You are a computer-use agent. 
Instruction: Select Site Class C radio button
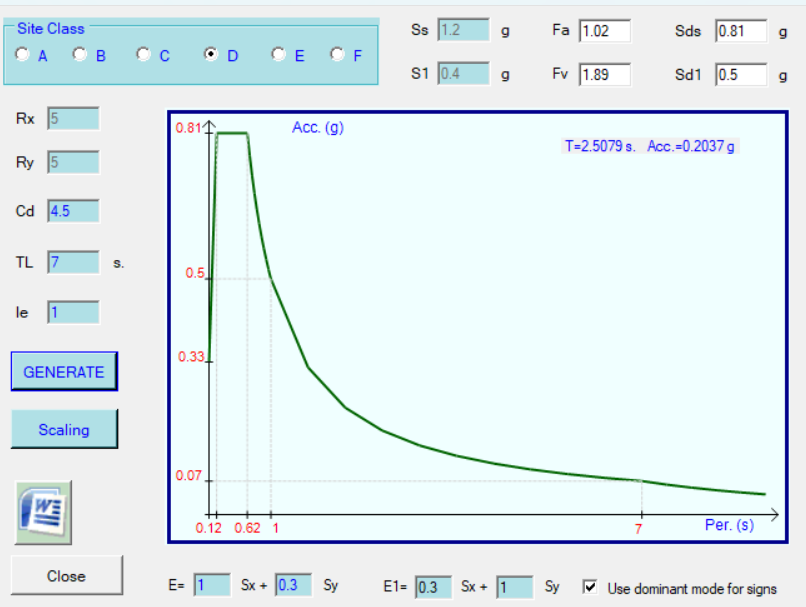tap(143, 54)
